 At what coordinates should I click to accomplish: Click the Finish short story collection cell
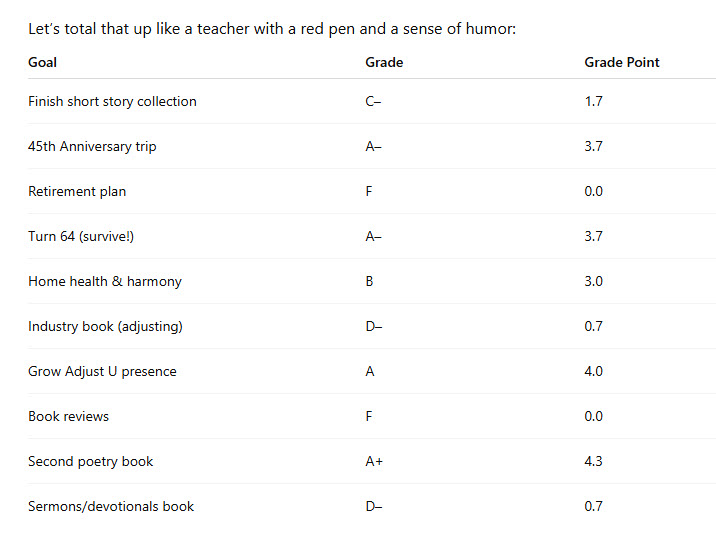tap(112, 101)
